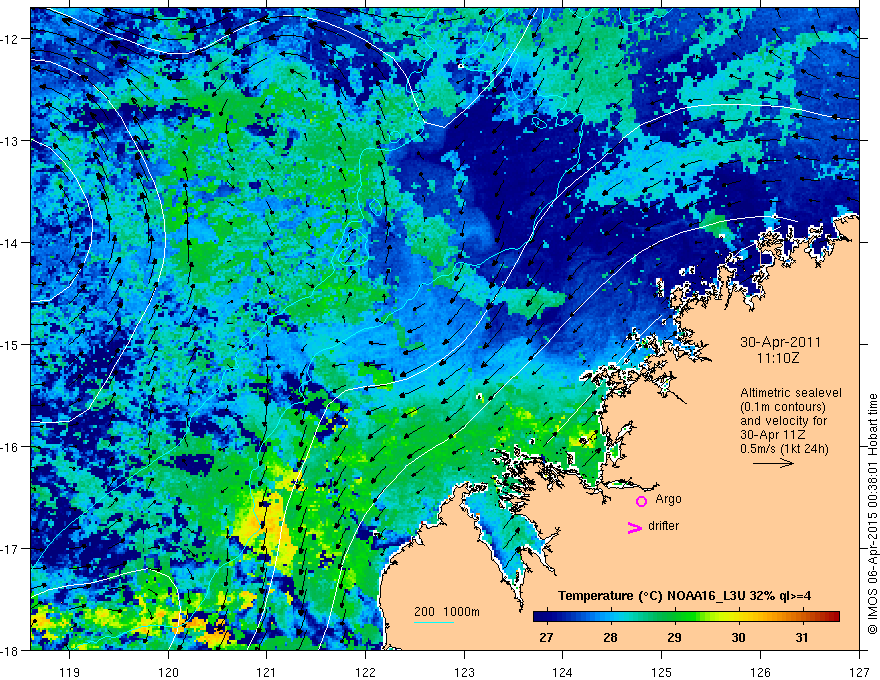
Task: Click longitude axis label '125'
Action: coord(662,673)
